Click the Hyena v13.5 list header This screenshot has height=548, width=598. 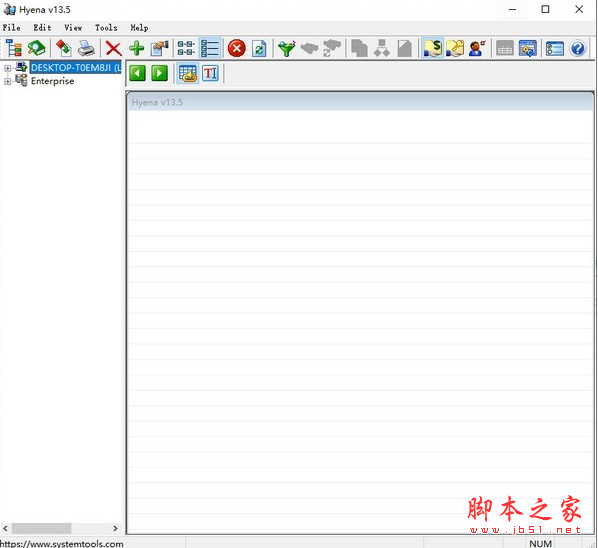(x=360, y=102)
